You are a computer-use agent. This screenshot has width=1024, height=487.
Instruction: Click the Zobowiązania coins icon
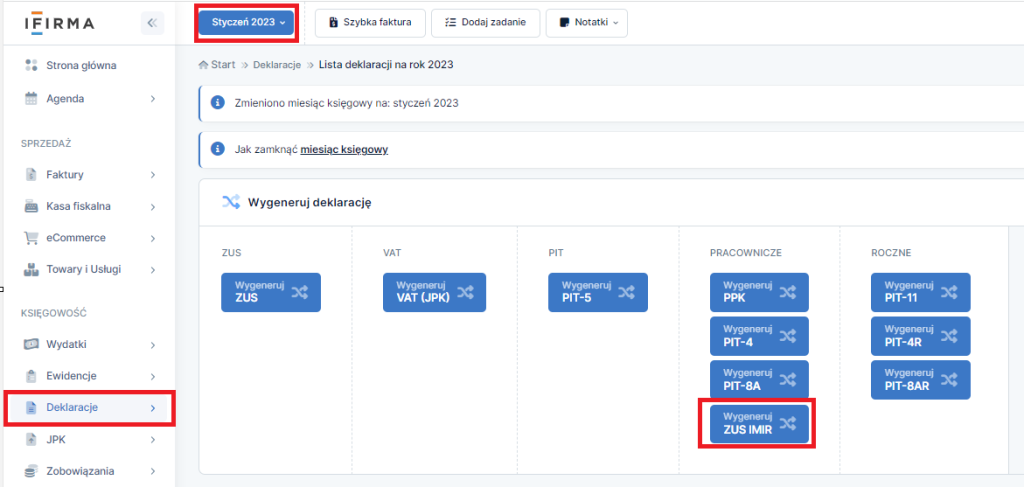31,470
